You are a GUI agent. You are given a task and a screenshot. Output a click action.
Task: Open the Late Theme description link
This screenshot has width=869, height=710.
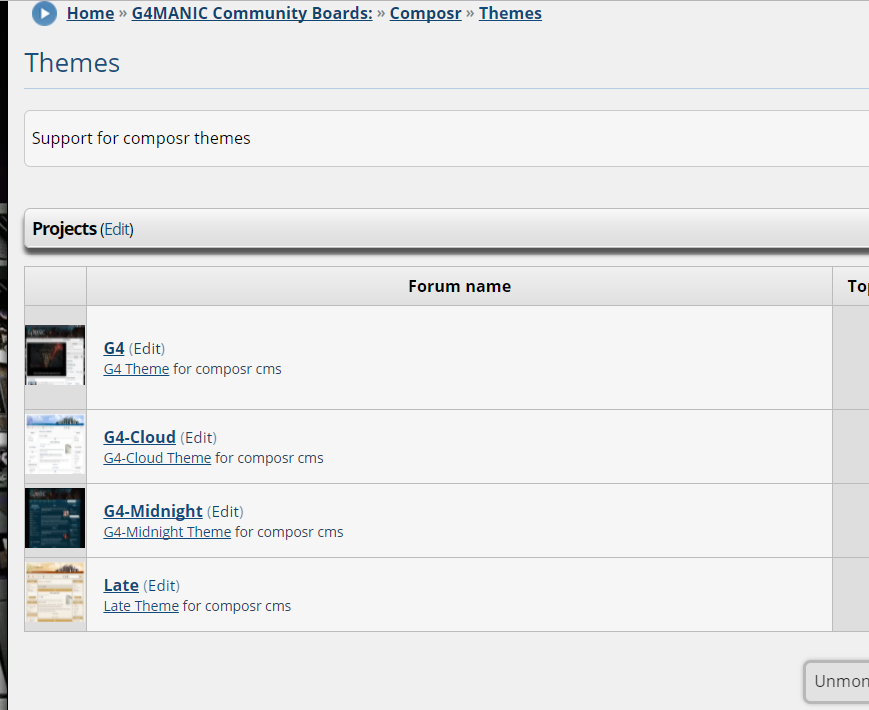(x=141, y=606)
